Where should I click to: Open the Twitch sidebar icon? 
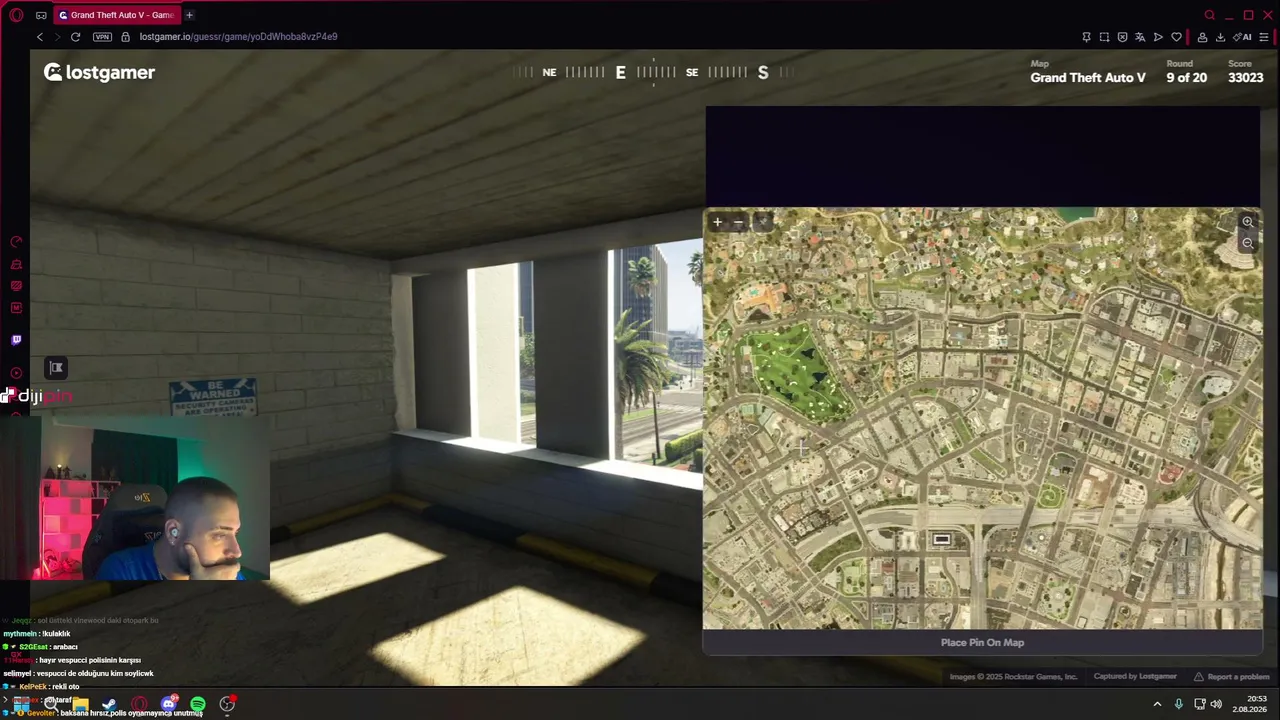point(16,340)
